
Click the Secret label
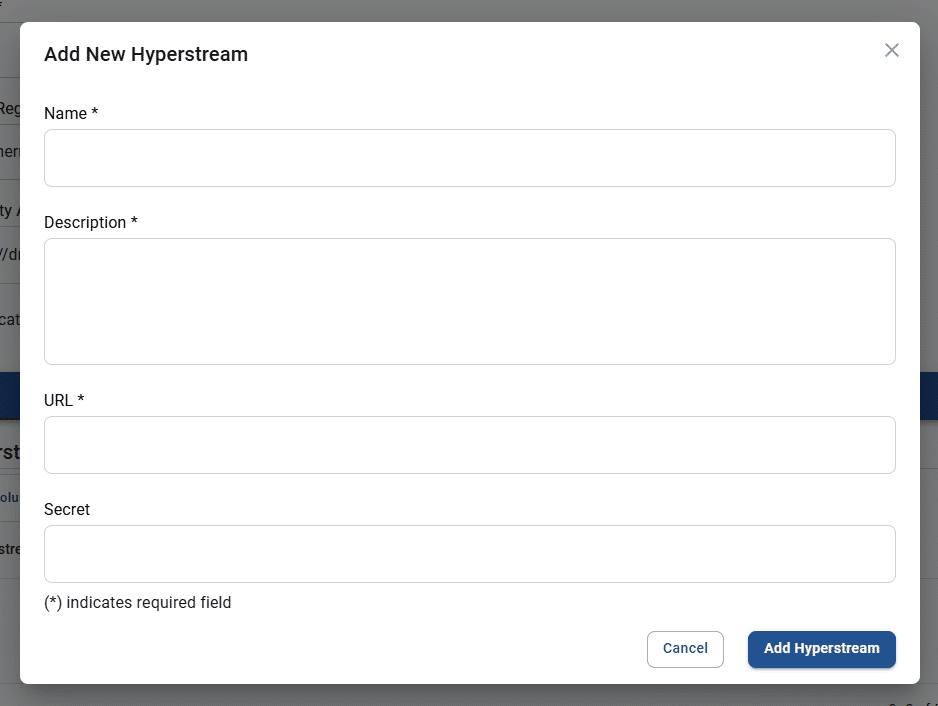click(67, 509)
